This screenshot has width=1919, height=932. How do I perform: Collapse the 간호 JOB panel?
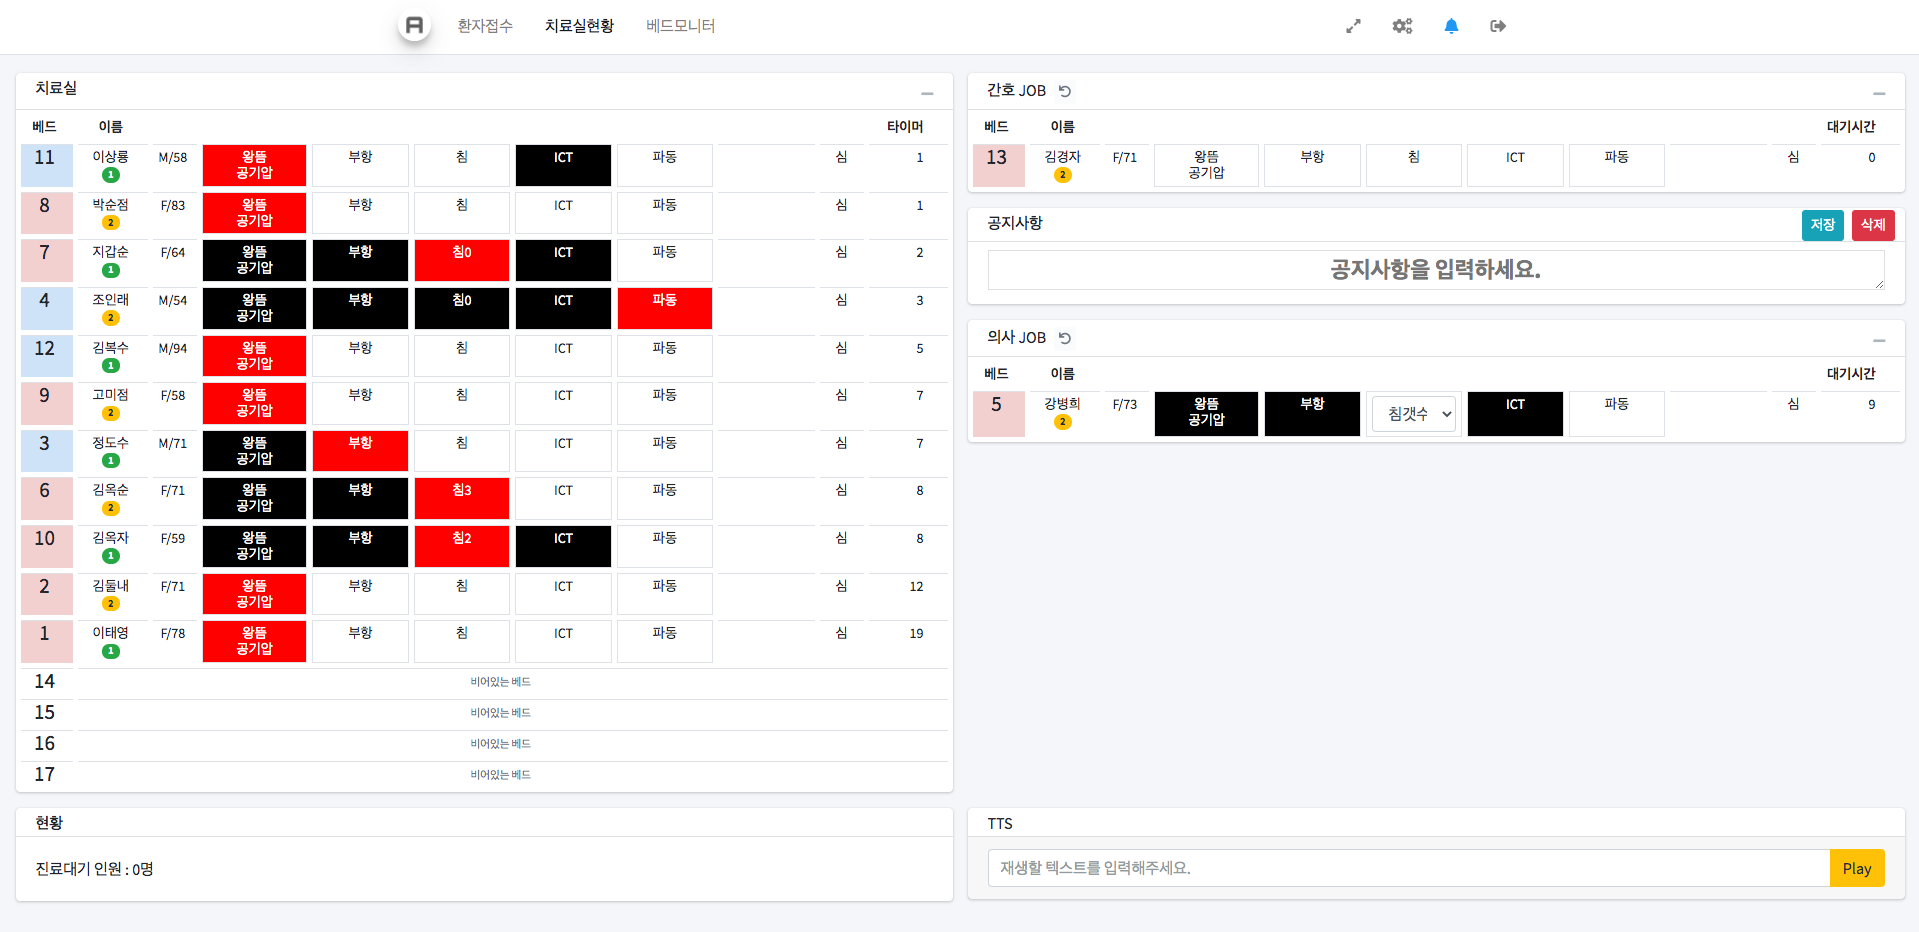[x=1879, y=91]
